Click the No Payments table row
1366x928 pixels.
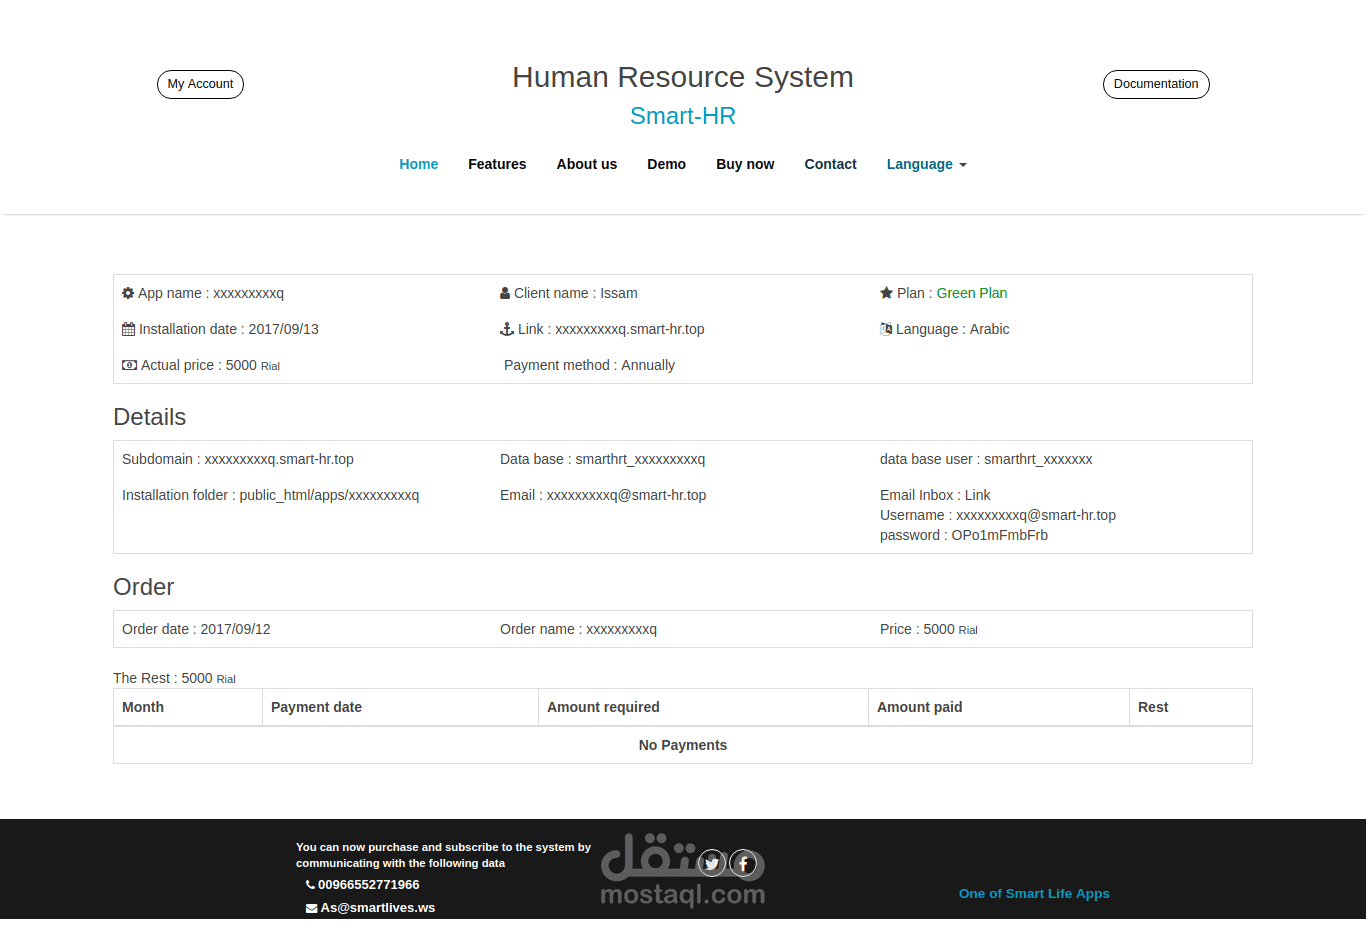(x=683, y=745)
